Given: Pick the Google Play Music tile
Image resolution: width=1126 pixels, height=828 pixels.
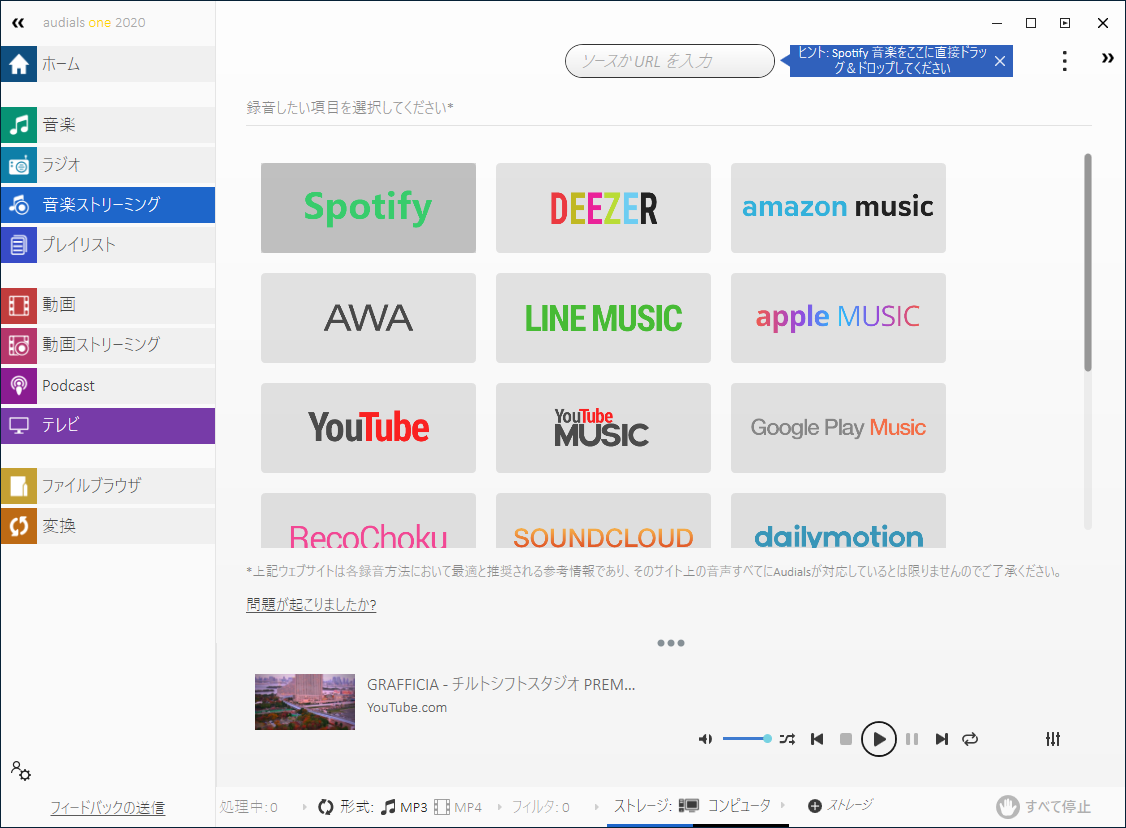Looking at the screenshot, I should [x=838, y=428].
